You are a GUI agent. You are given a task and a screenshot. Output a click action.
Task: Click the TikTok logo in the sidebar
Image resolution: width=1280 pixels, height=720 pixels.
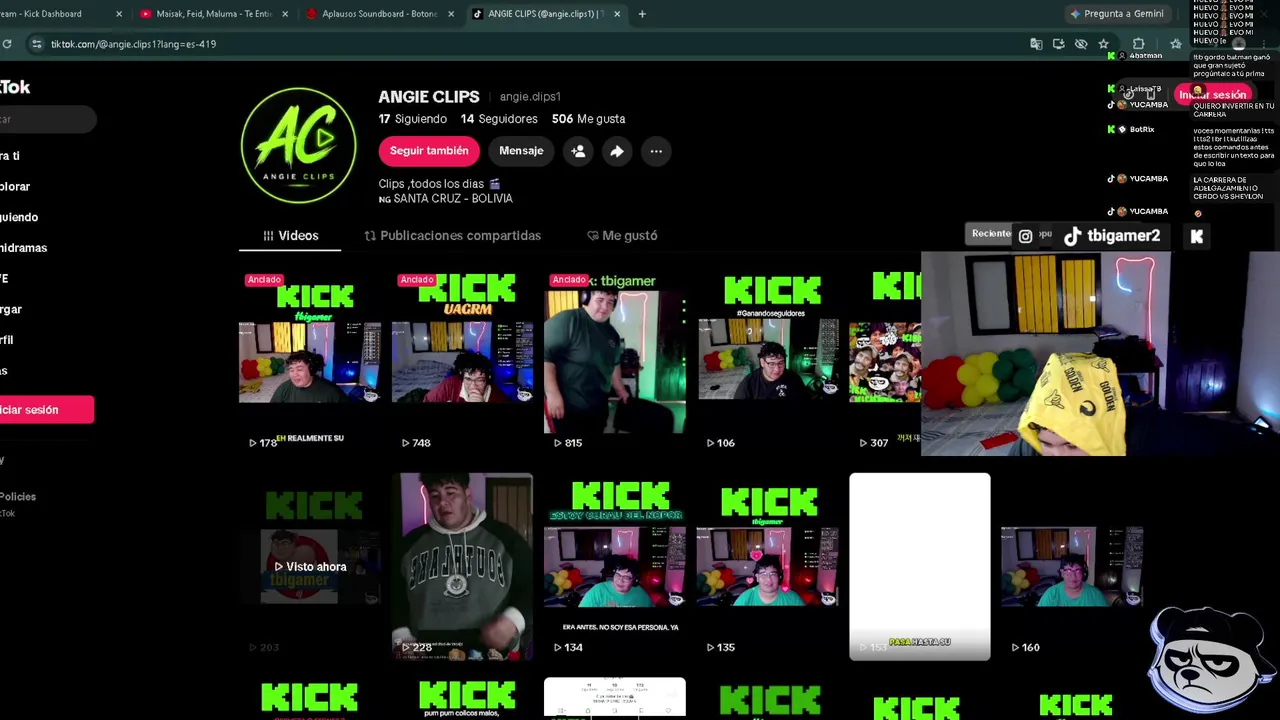[15, 87]
